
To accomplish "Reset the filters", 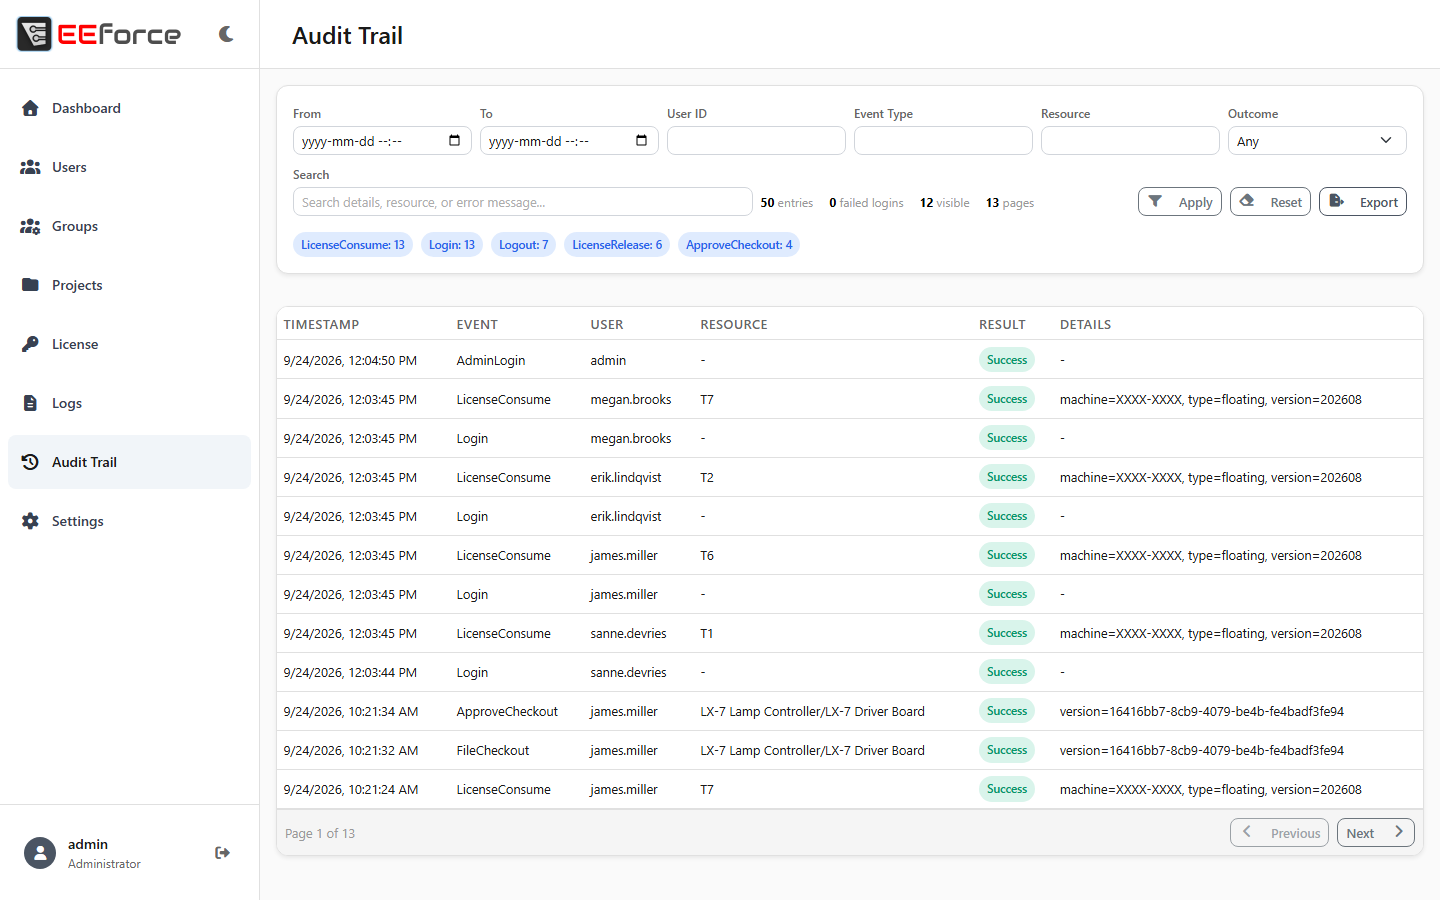I will click(x=1270, y=202).
